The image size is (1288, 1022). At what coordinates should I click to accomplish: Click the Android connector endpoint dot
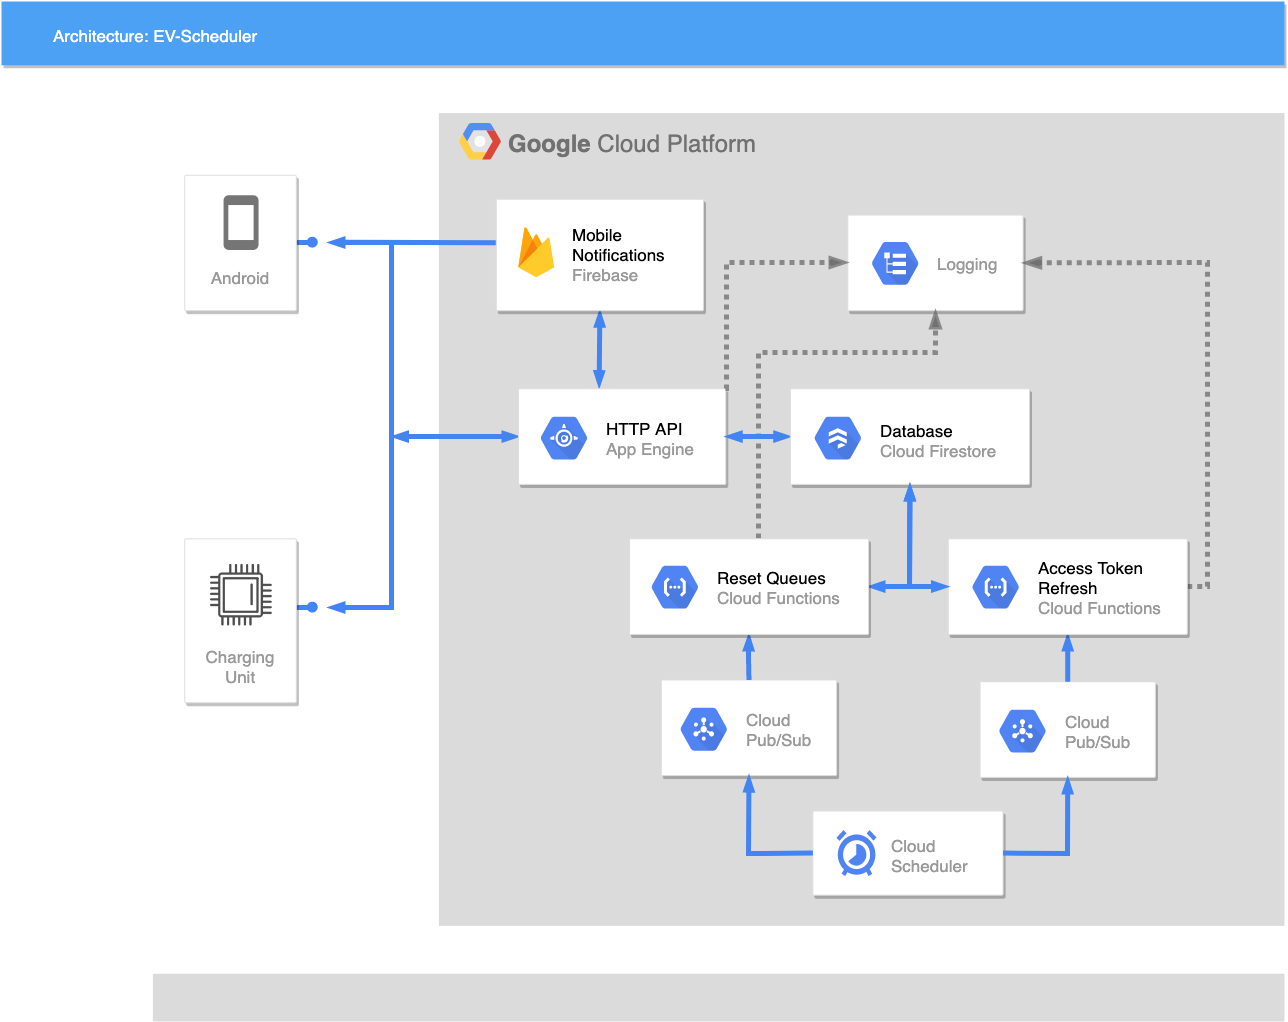tap(312, 242)
